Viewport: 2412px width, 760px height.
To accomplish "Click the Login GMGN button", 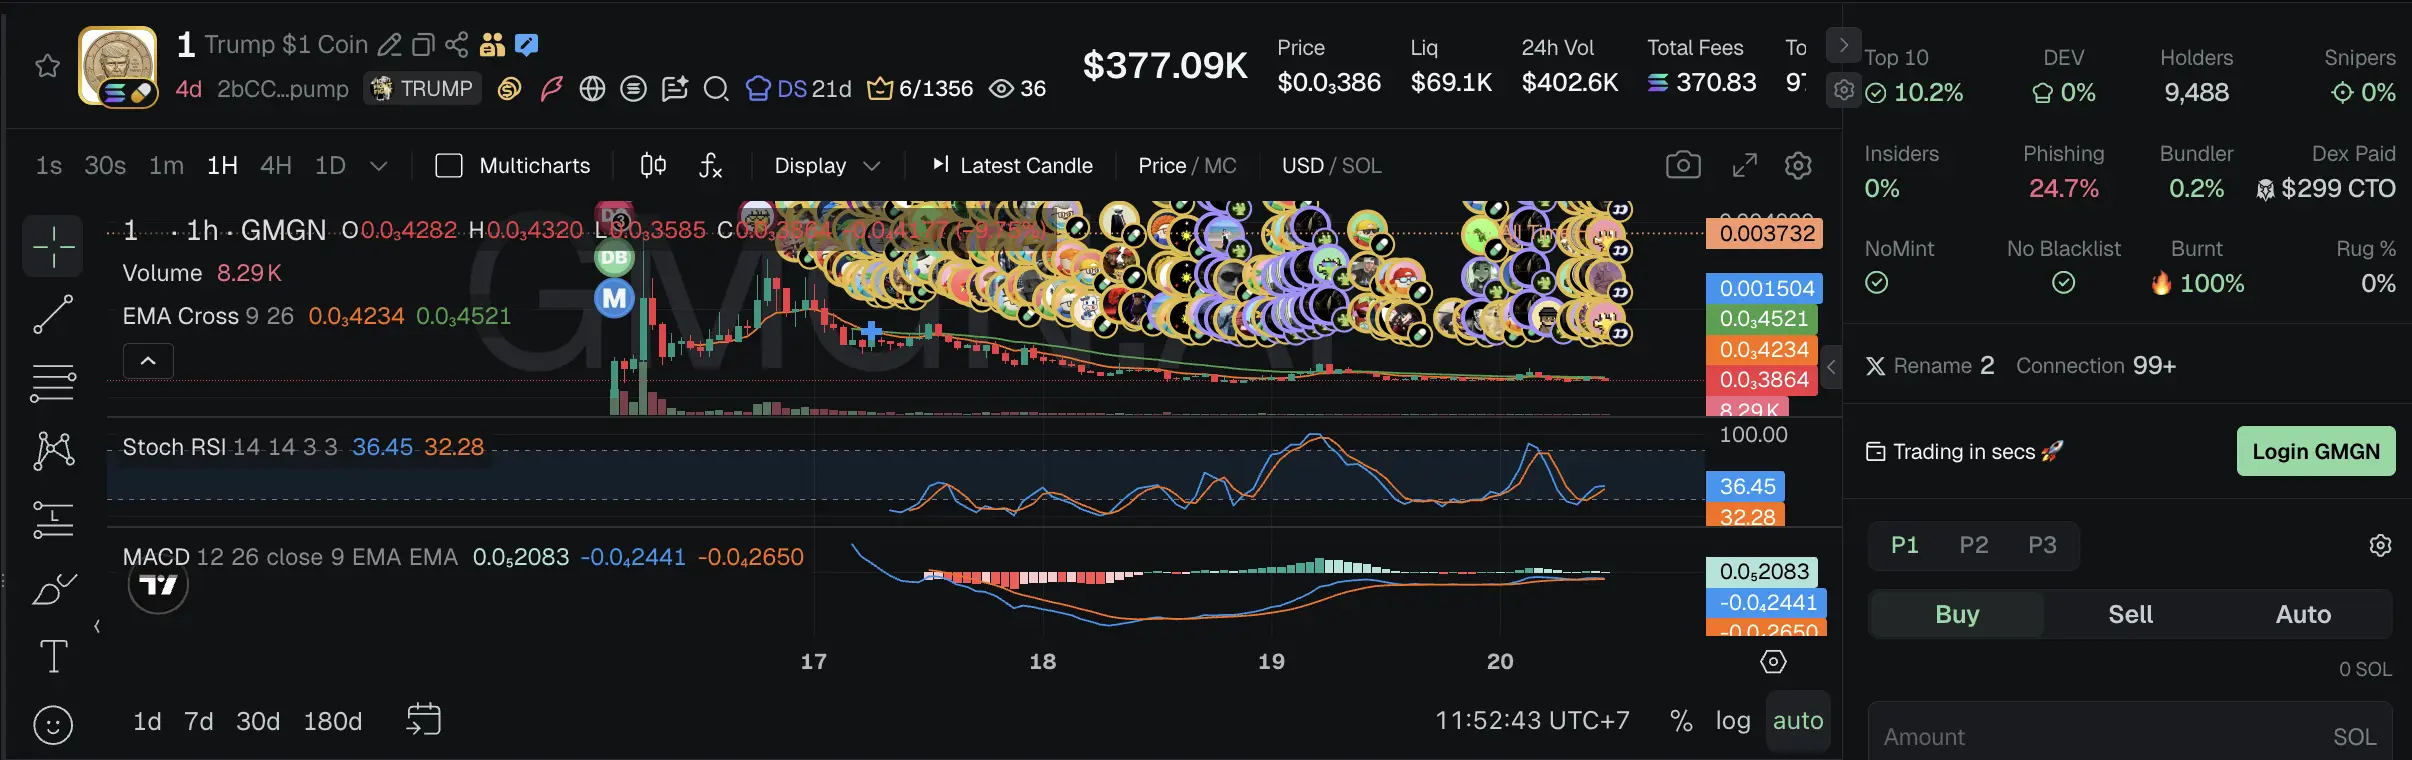I will tap(2316, 451).
